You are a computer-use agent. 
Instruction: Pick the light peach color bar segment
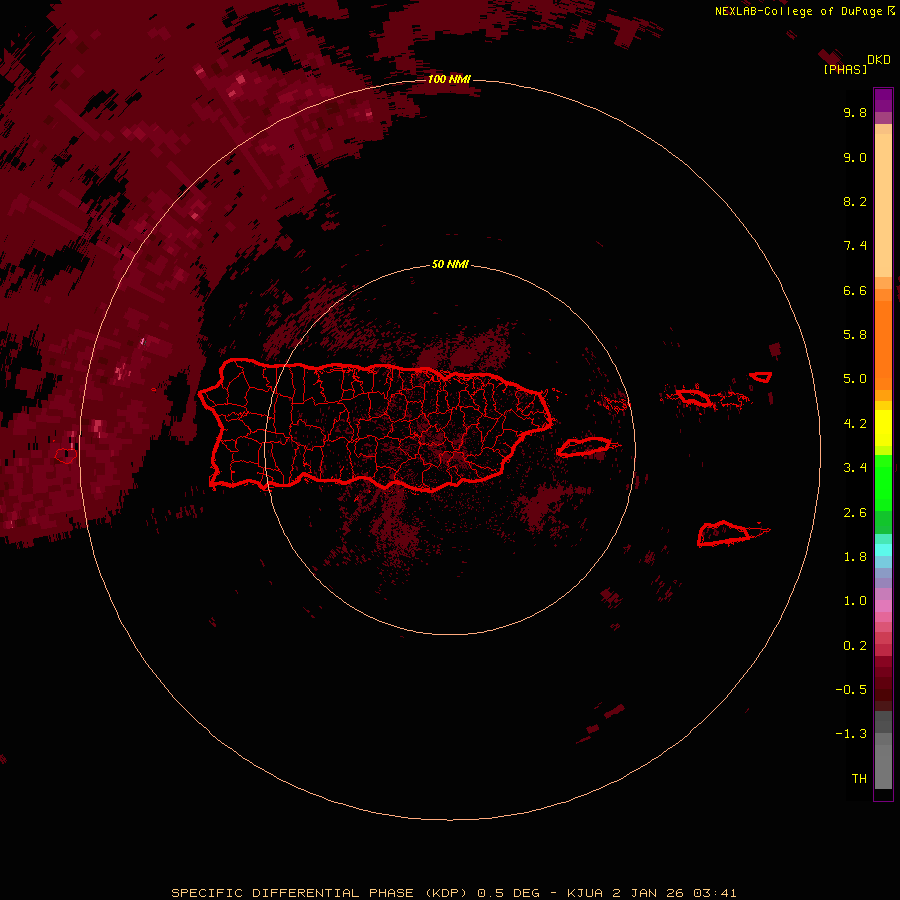(883, 205)
